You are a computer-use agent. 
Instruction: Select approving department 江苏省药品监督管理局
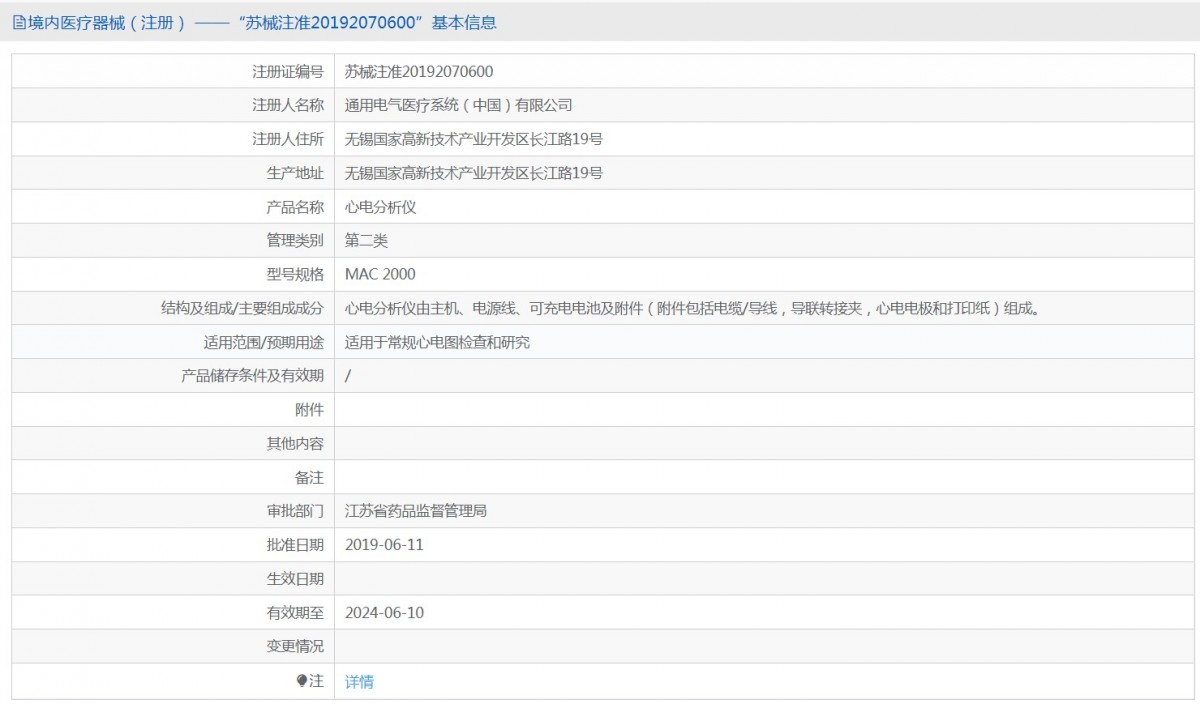tap(416, 511)
